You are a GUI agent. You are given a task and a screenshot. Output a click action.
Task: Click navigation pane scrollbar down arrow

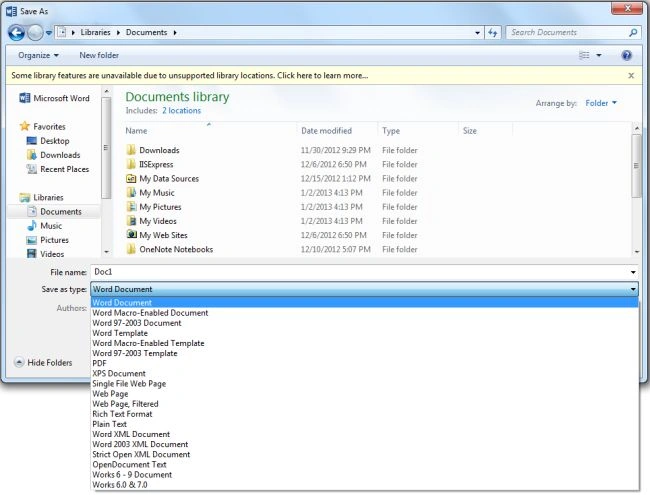pos(107,252)
